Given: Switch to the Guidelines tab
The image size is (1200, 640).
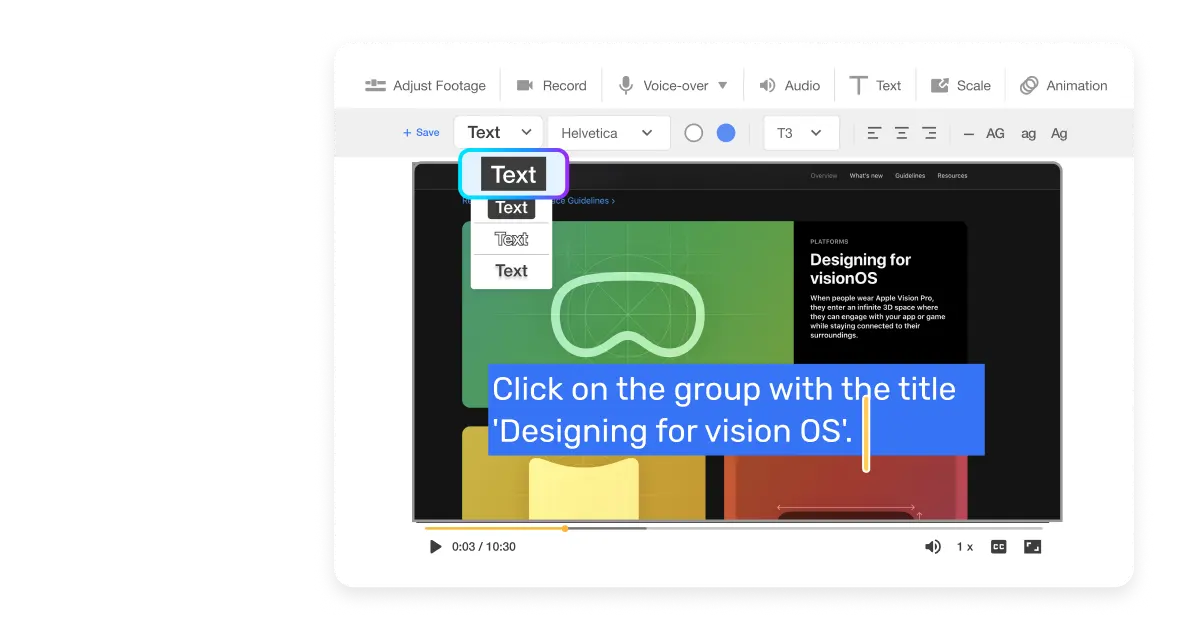Looking at the screenshot, I should point(910,175).
